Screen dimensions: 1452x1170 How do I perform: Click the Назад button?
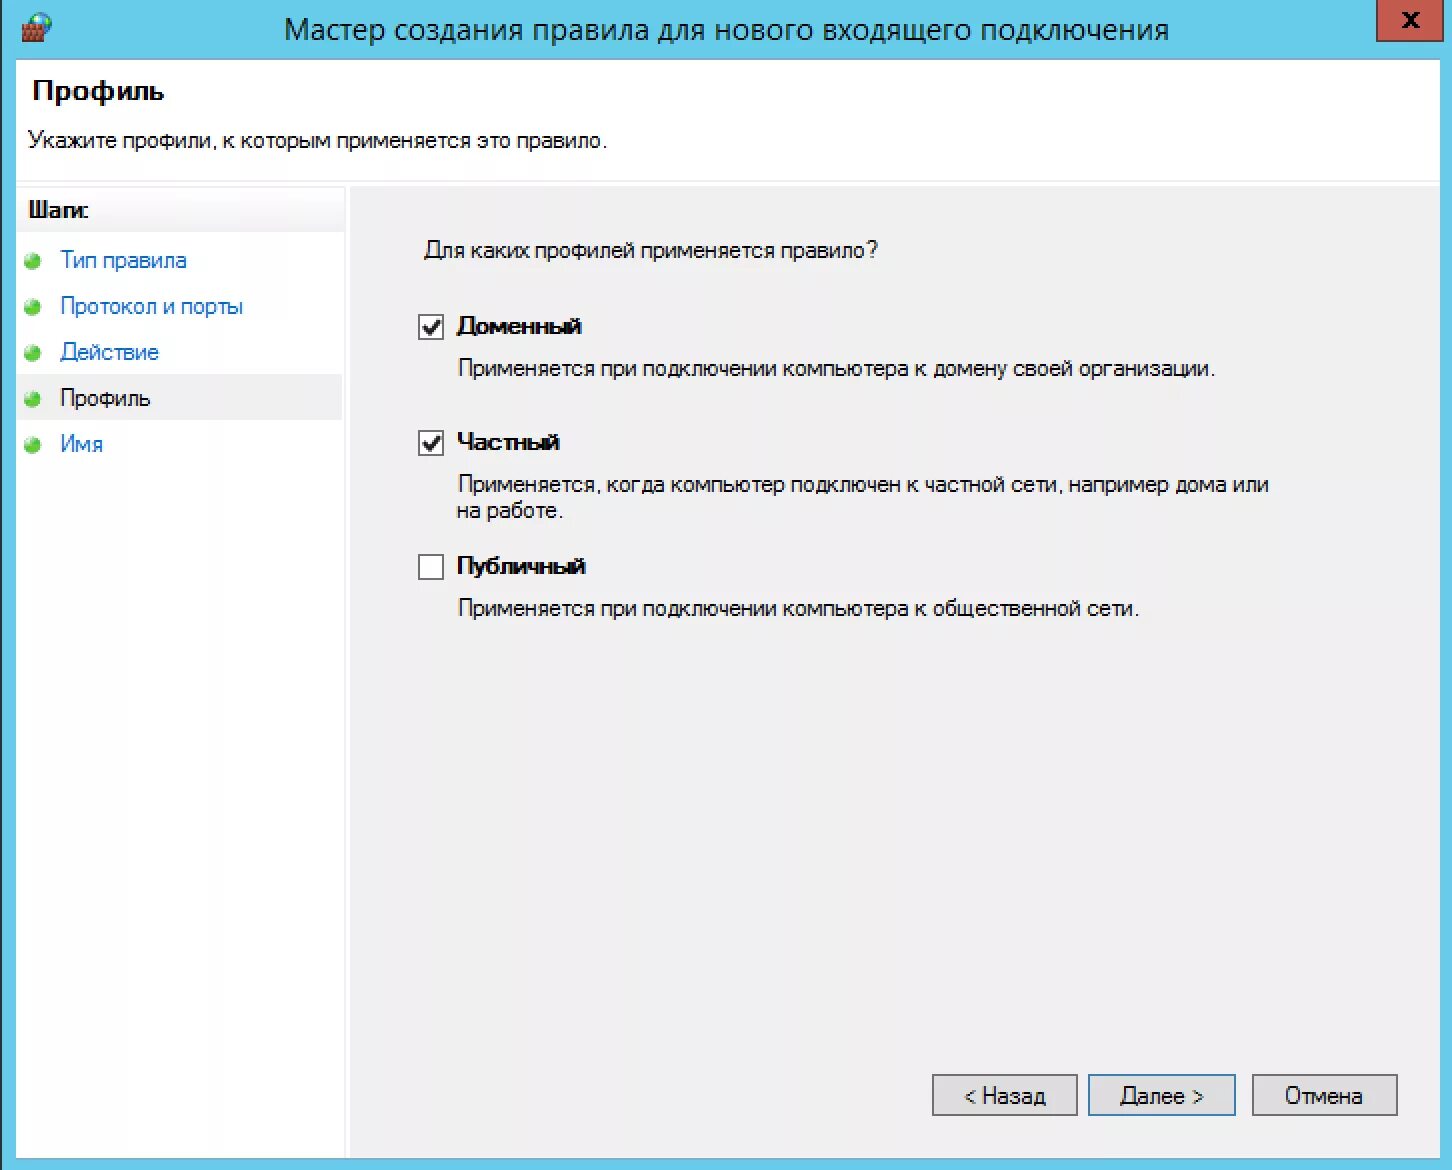[1004, 1096]
